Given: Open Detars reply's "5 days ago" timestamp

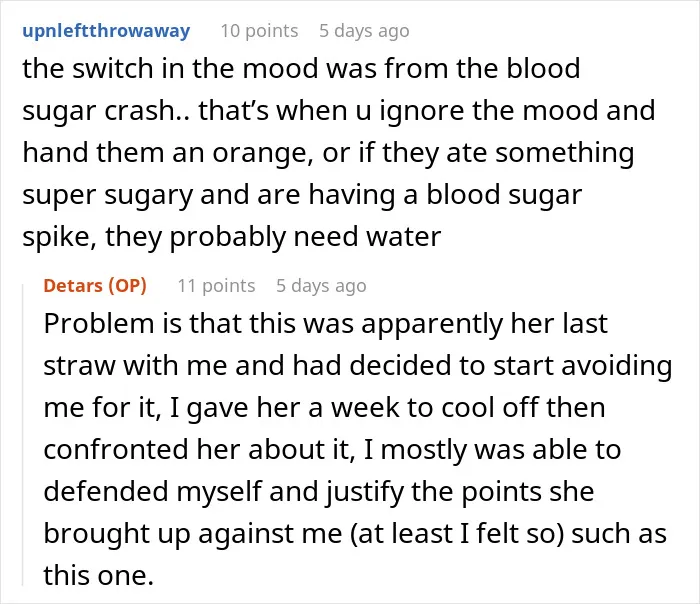Looking at the screenshot, I should [321, 286].
